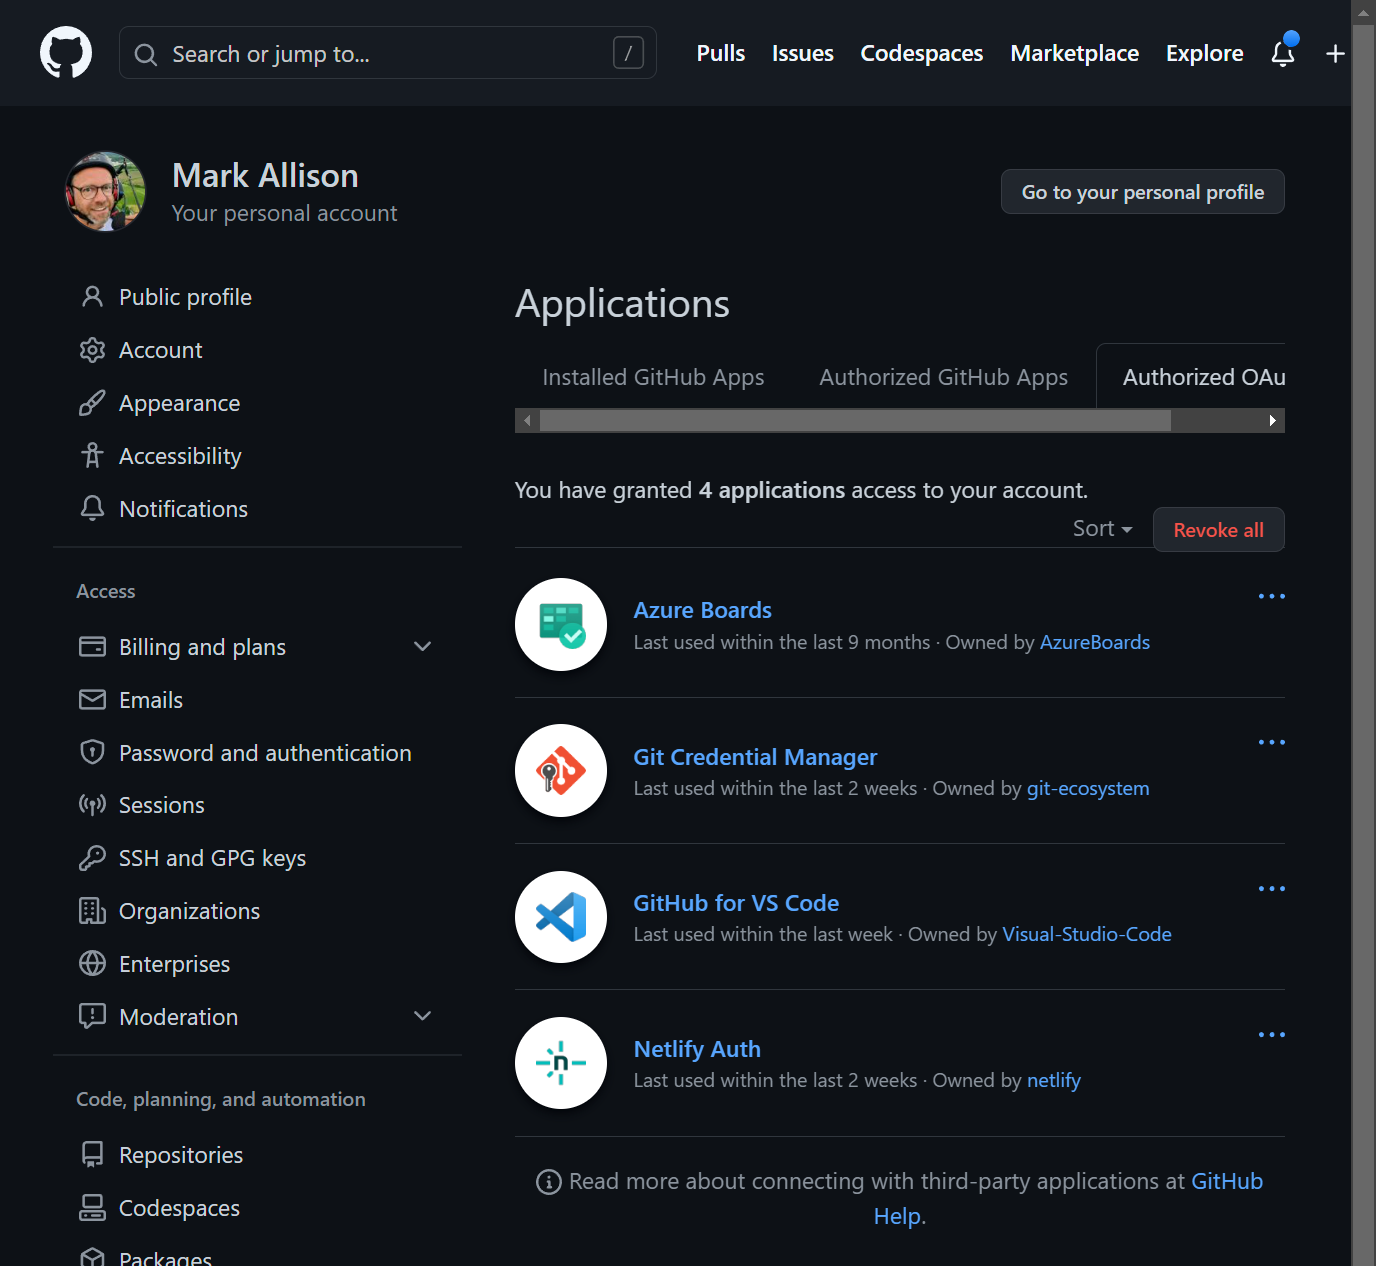Focus the Search or jump to field
Image resolution: width=1376 pixels, height=1266 pixels.
[388, 53]
